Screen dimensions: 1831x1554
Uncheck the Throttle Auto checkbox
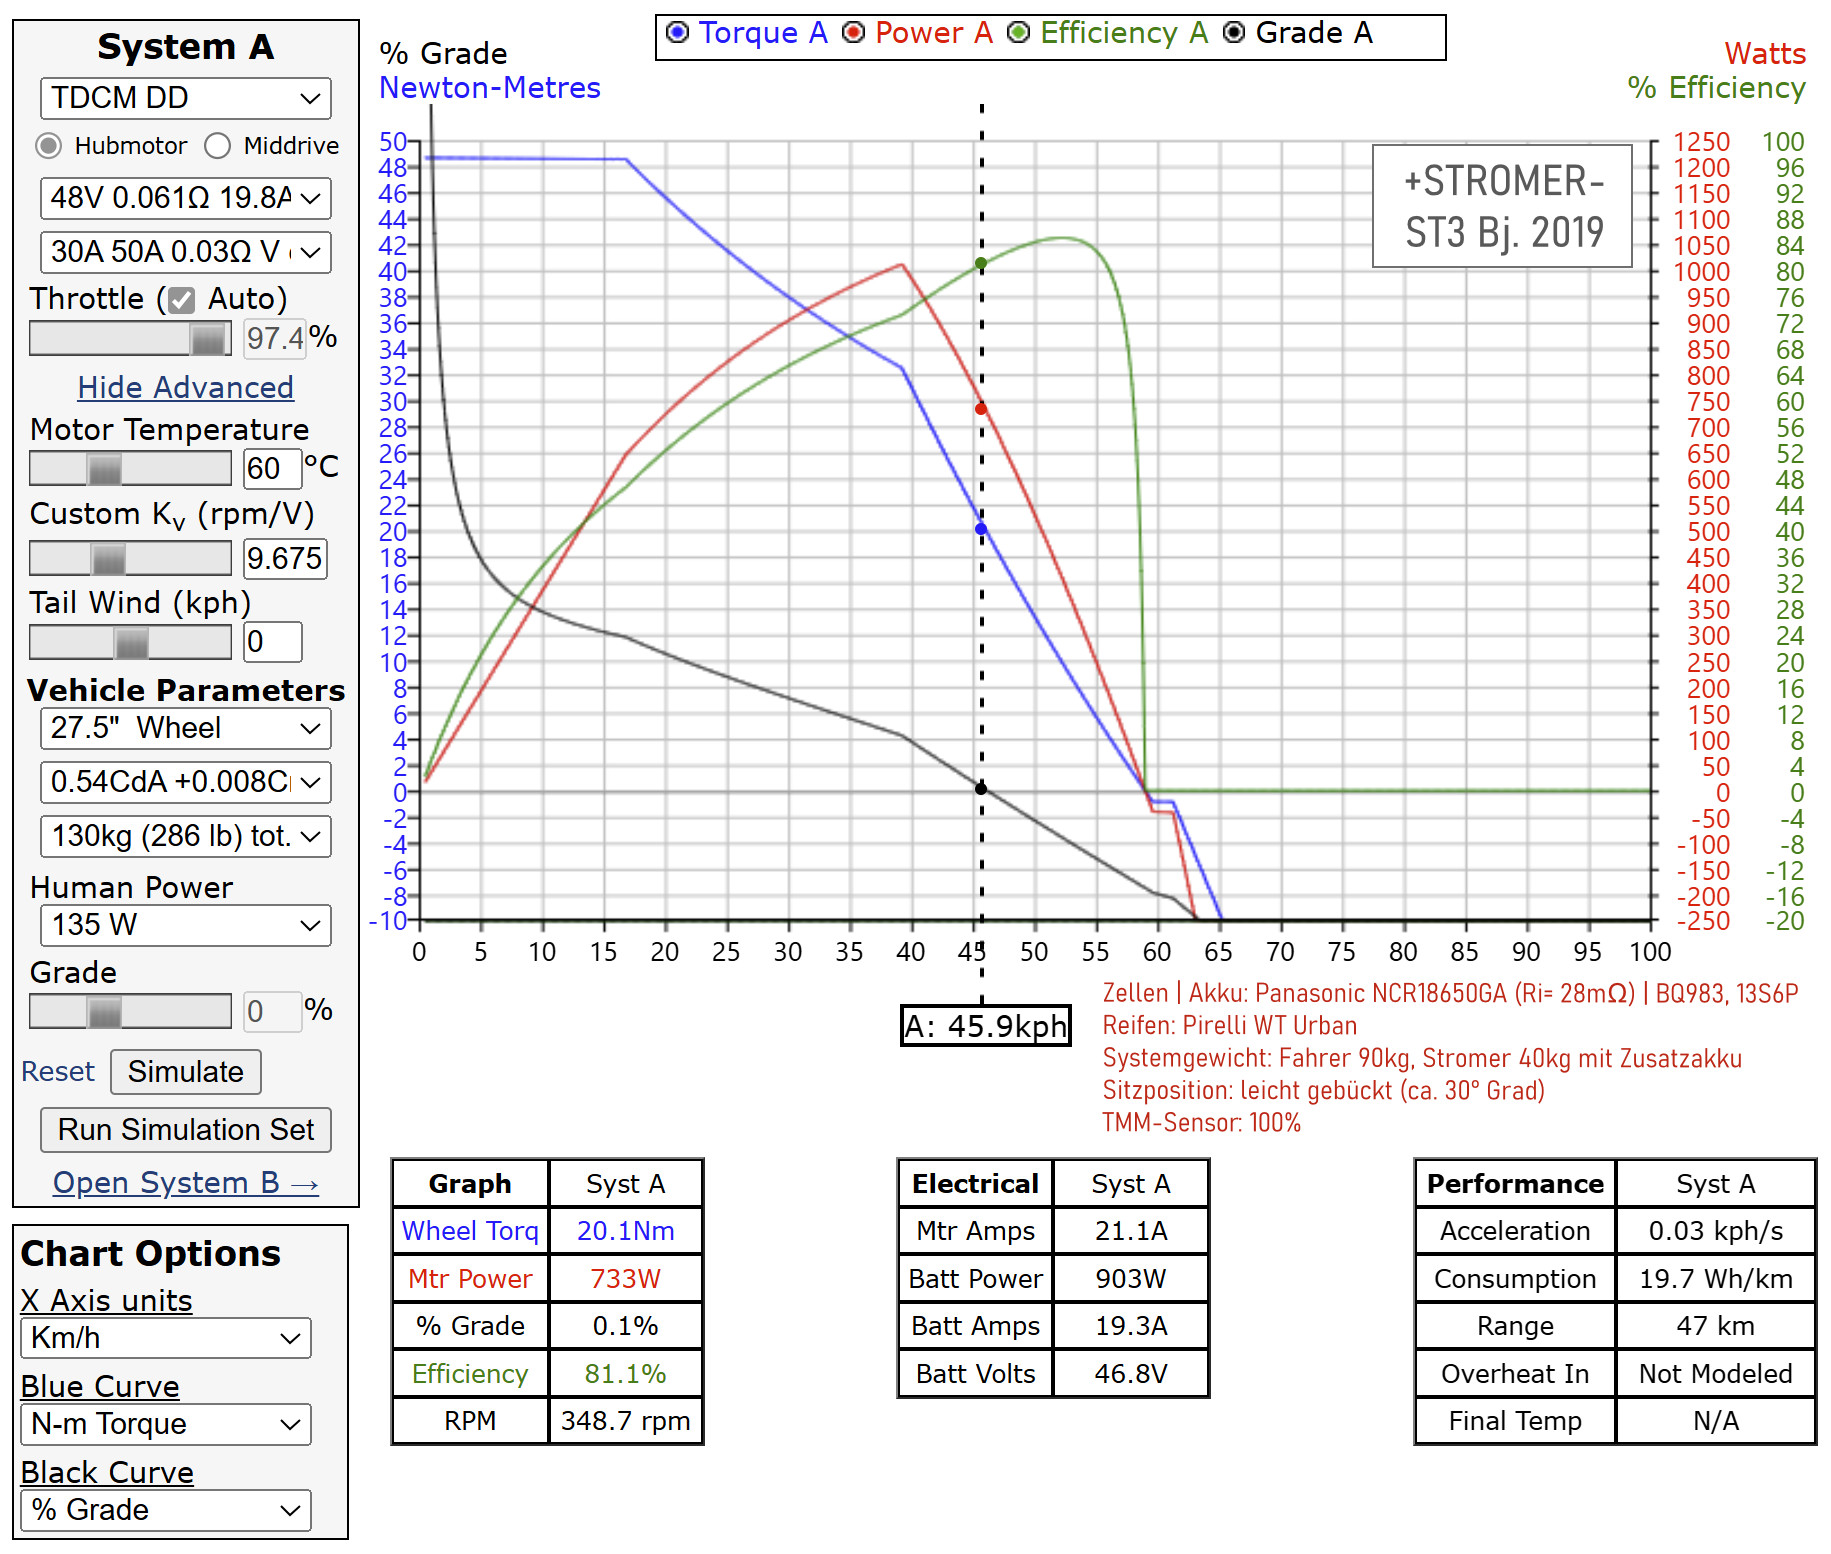[x=181, y=300]
